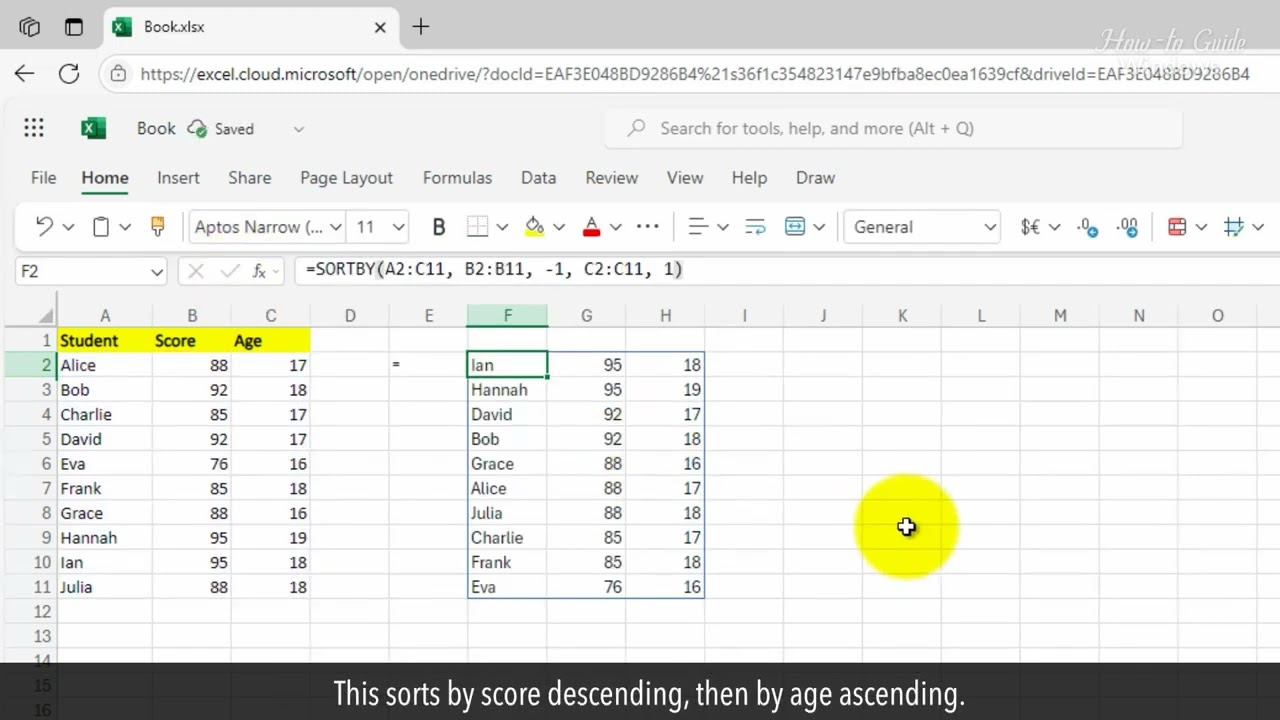Select the column F header

(507, 316)
